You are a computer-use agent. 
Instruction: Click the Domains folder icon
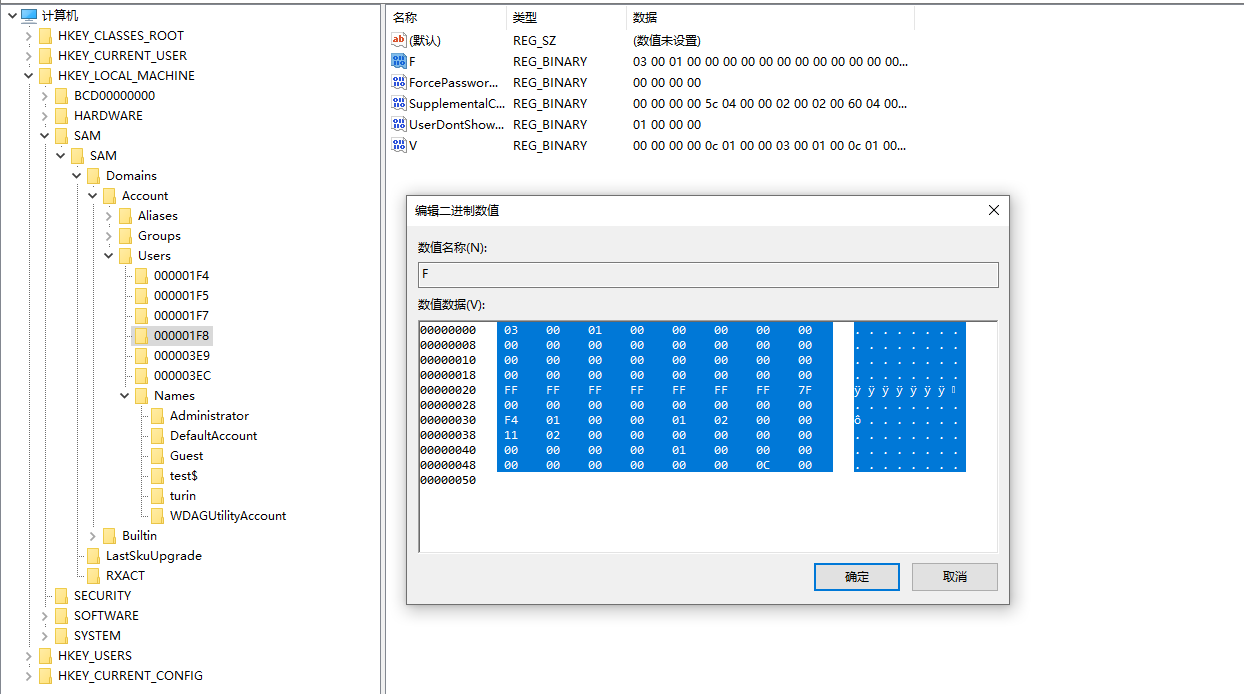pyautogui.click(x=93, y=175)
